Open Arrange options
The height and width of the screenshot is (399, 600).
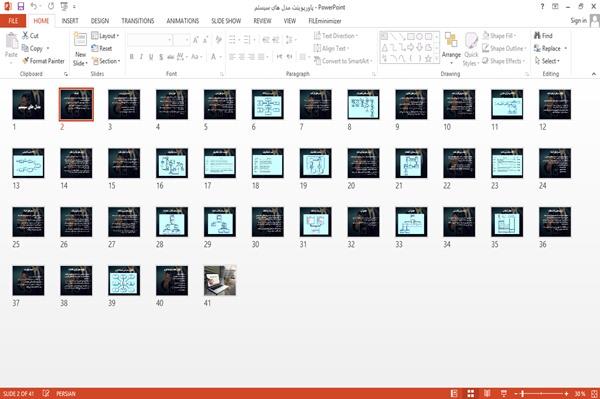(x=451, y=49)
